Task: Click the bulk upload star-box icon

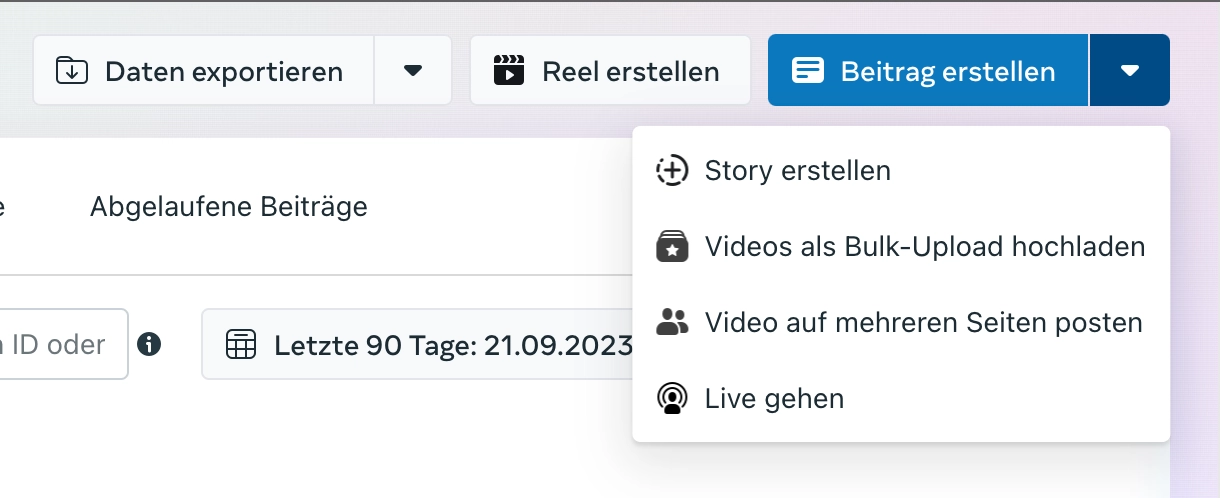Action: tap(672, 246)
